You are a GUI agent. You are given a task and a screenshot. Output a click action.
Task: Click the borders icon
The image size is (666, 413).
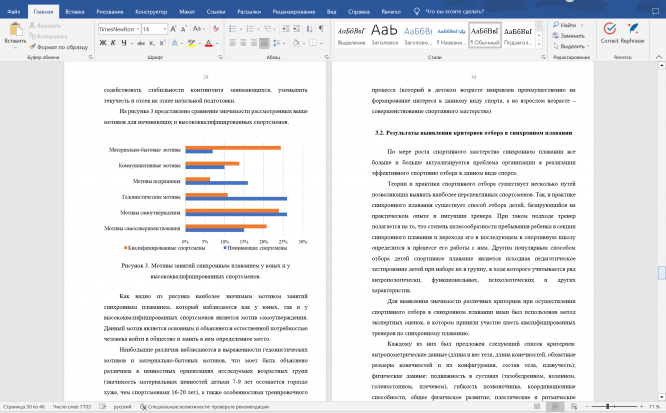tap(313, 43)
